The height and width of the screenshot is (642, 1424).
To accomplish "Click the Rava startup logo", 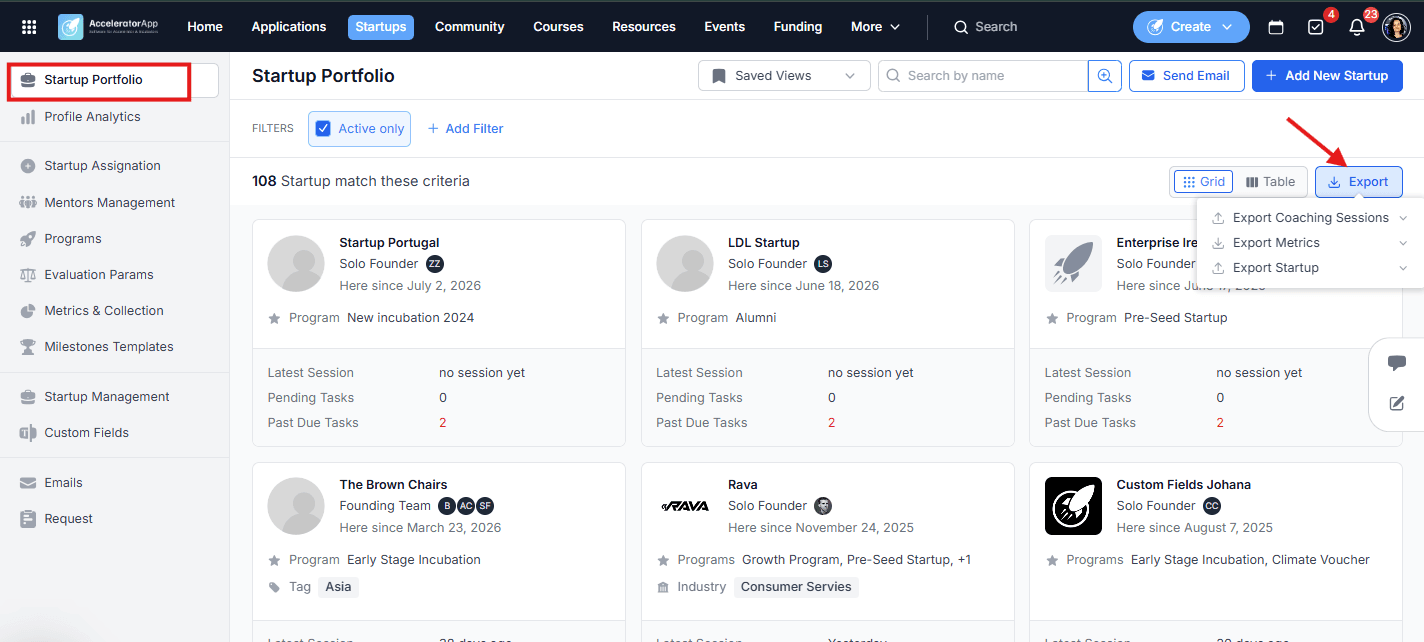I will (685, 506).
